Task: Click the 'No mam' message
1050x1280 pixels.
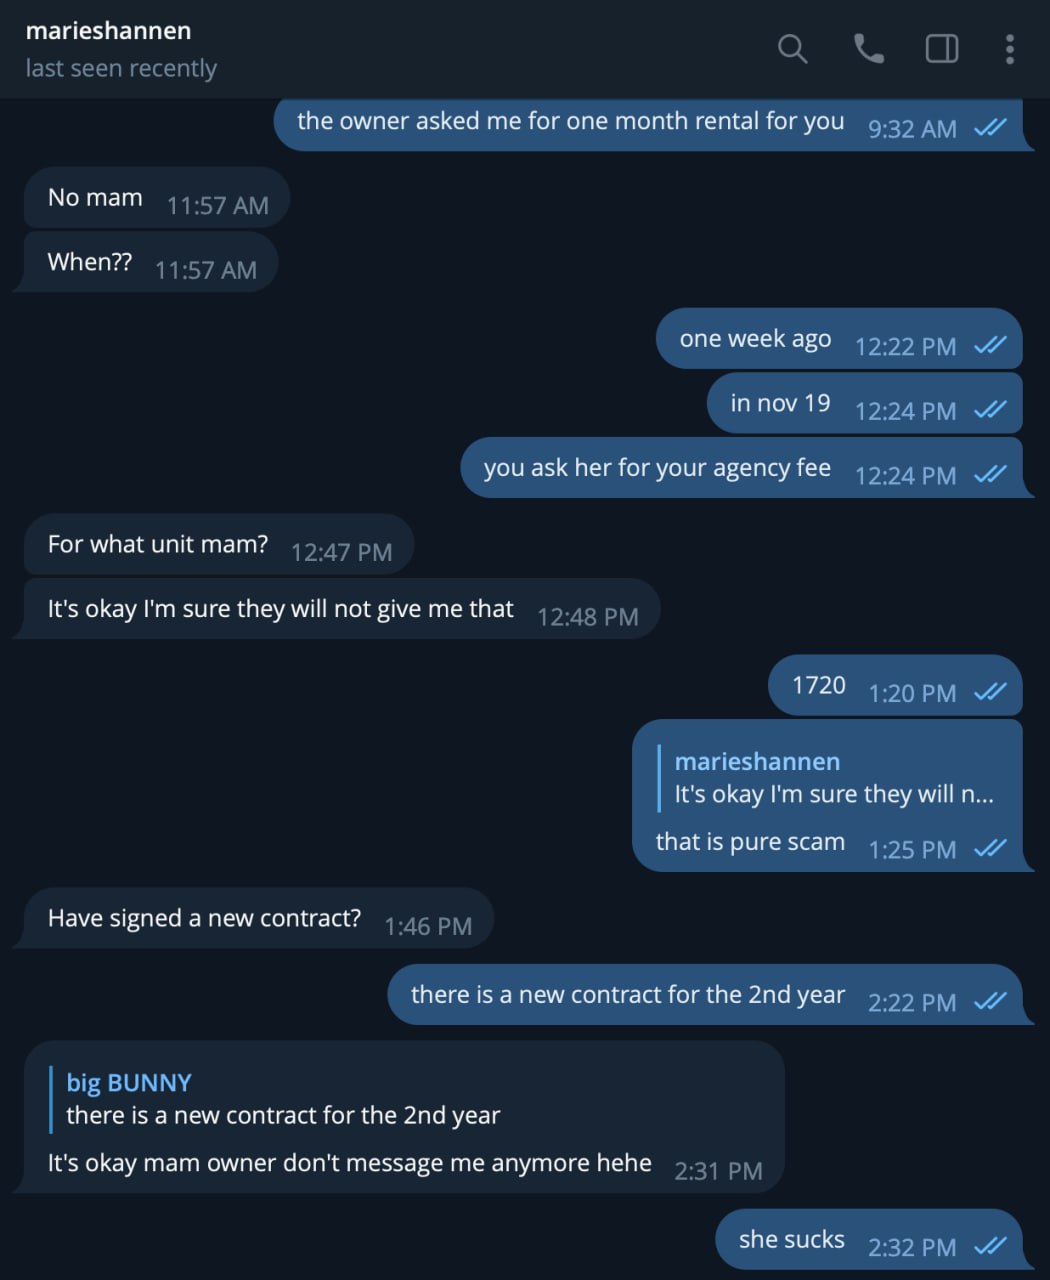Action: [x=95, y=198]
